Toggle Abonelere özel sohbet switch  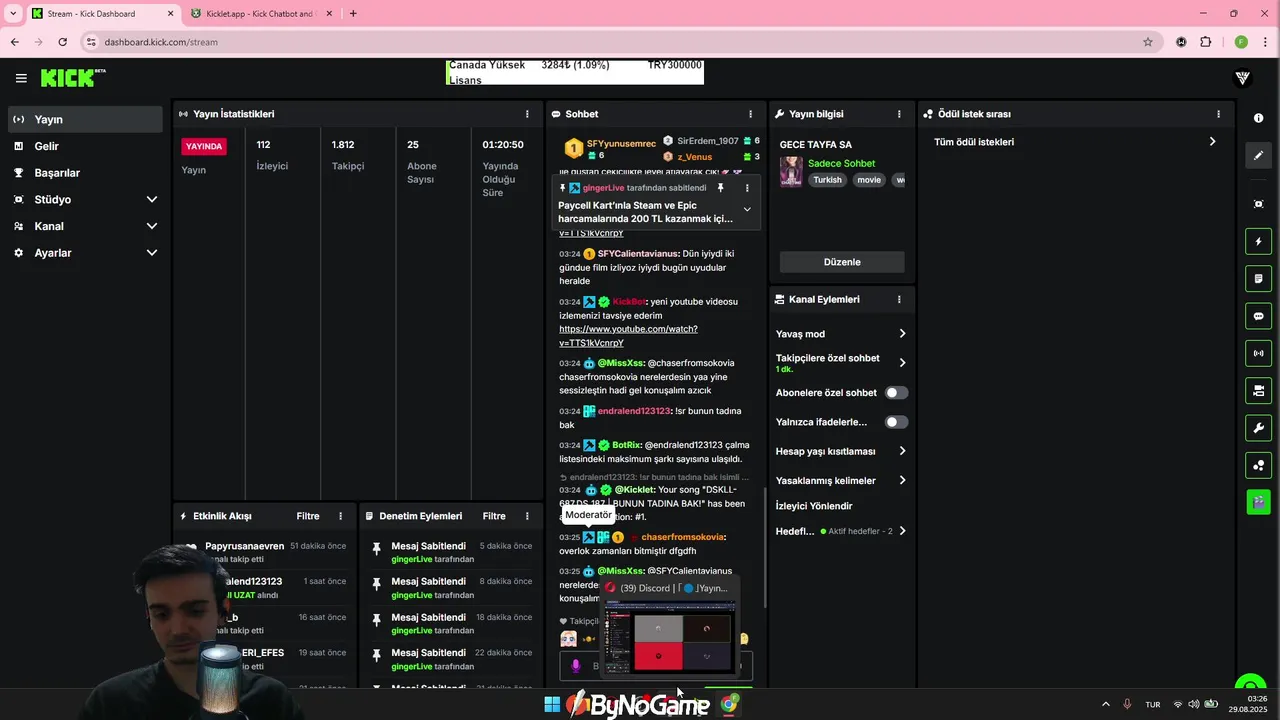pyautogui.click(x=896, y=393)
